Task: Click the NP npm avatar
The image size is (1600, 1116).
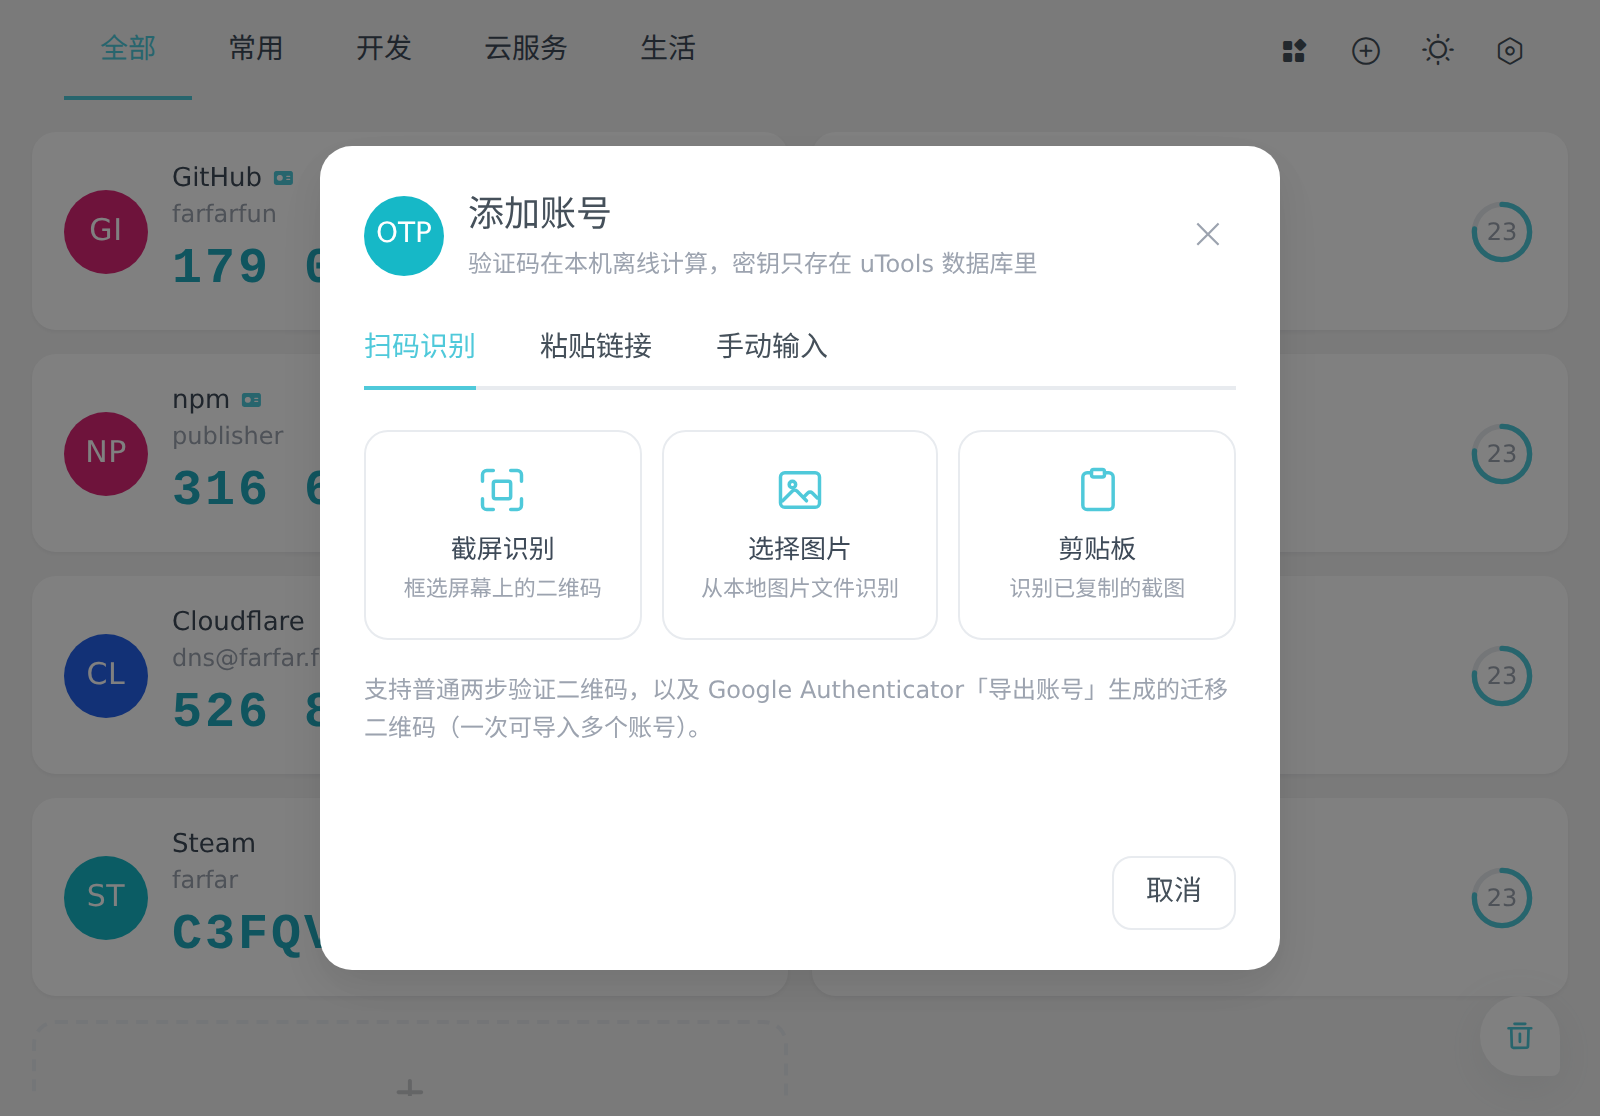Action: pyautogui.click(x=106, y=454)
